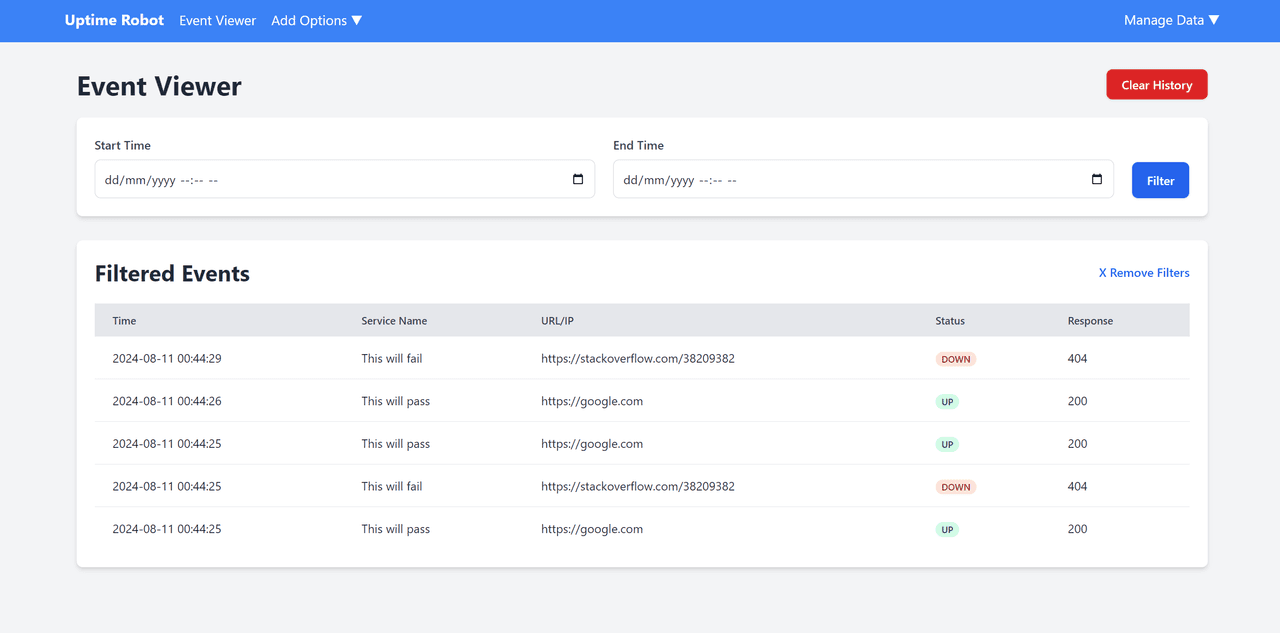The width and height of the screenshot is (1280, 633).
Task: Go to Uptime Robot home logo link
Action: click(114, 20)
